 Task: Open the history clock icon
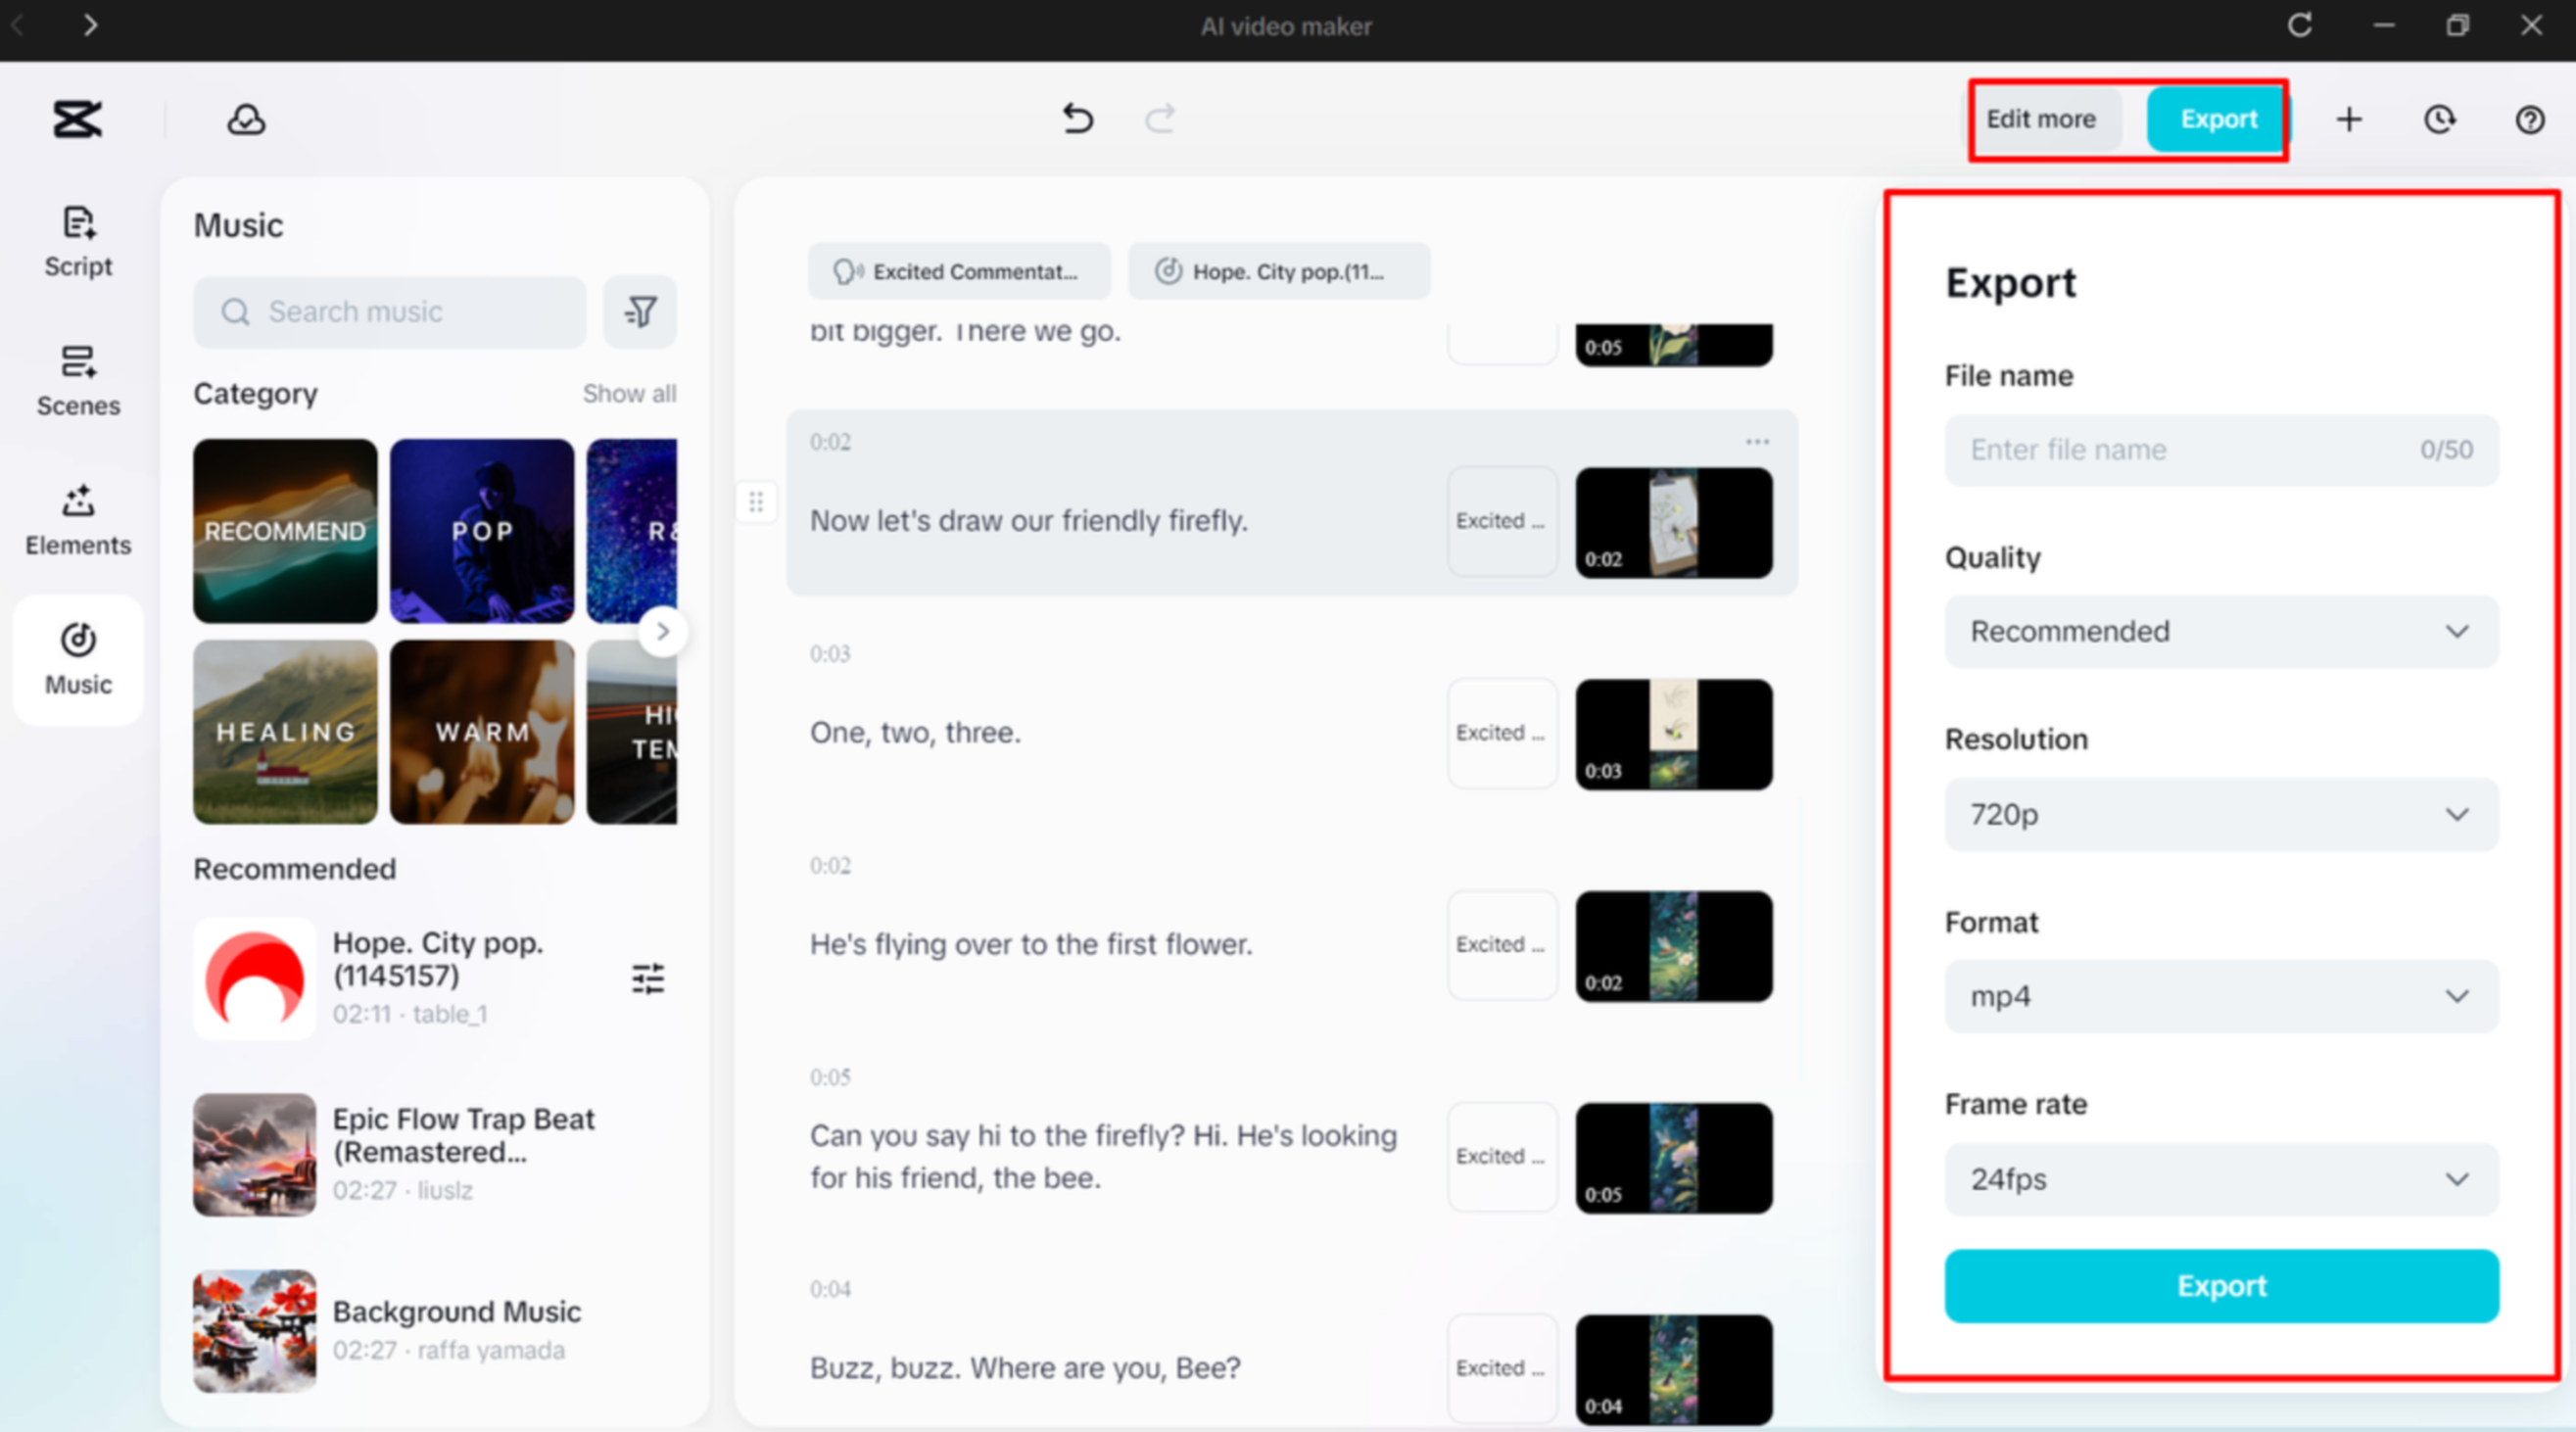click(2439, 120)
